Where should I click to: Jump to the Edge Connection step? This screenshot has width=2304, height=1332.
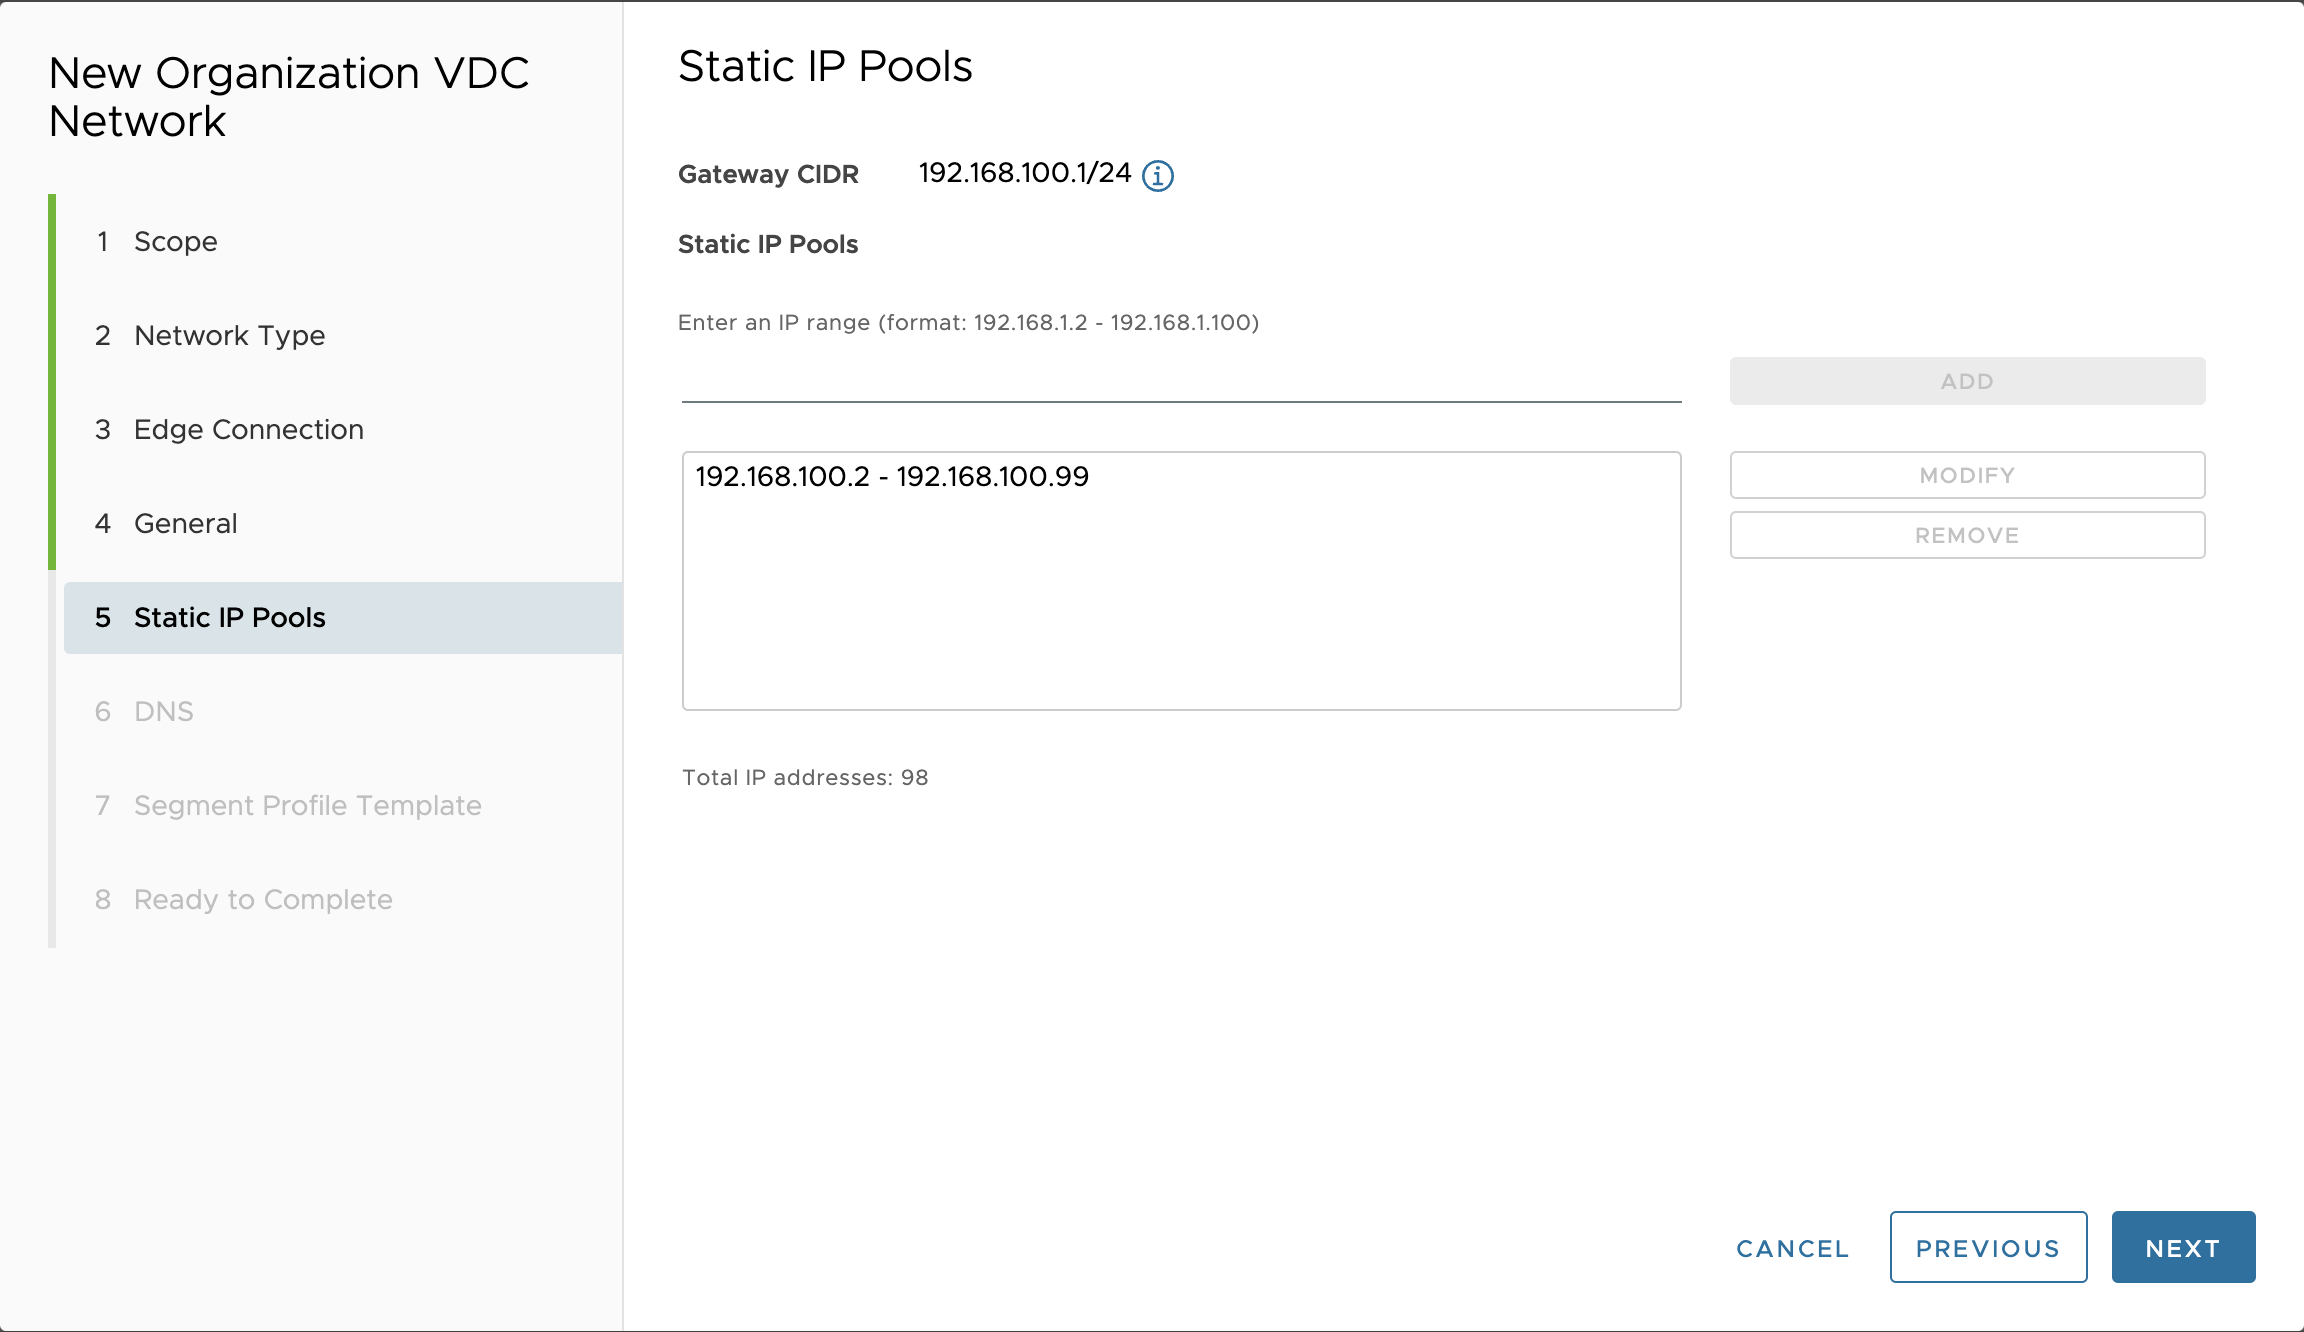(248, 430)
